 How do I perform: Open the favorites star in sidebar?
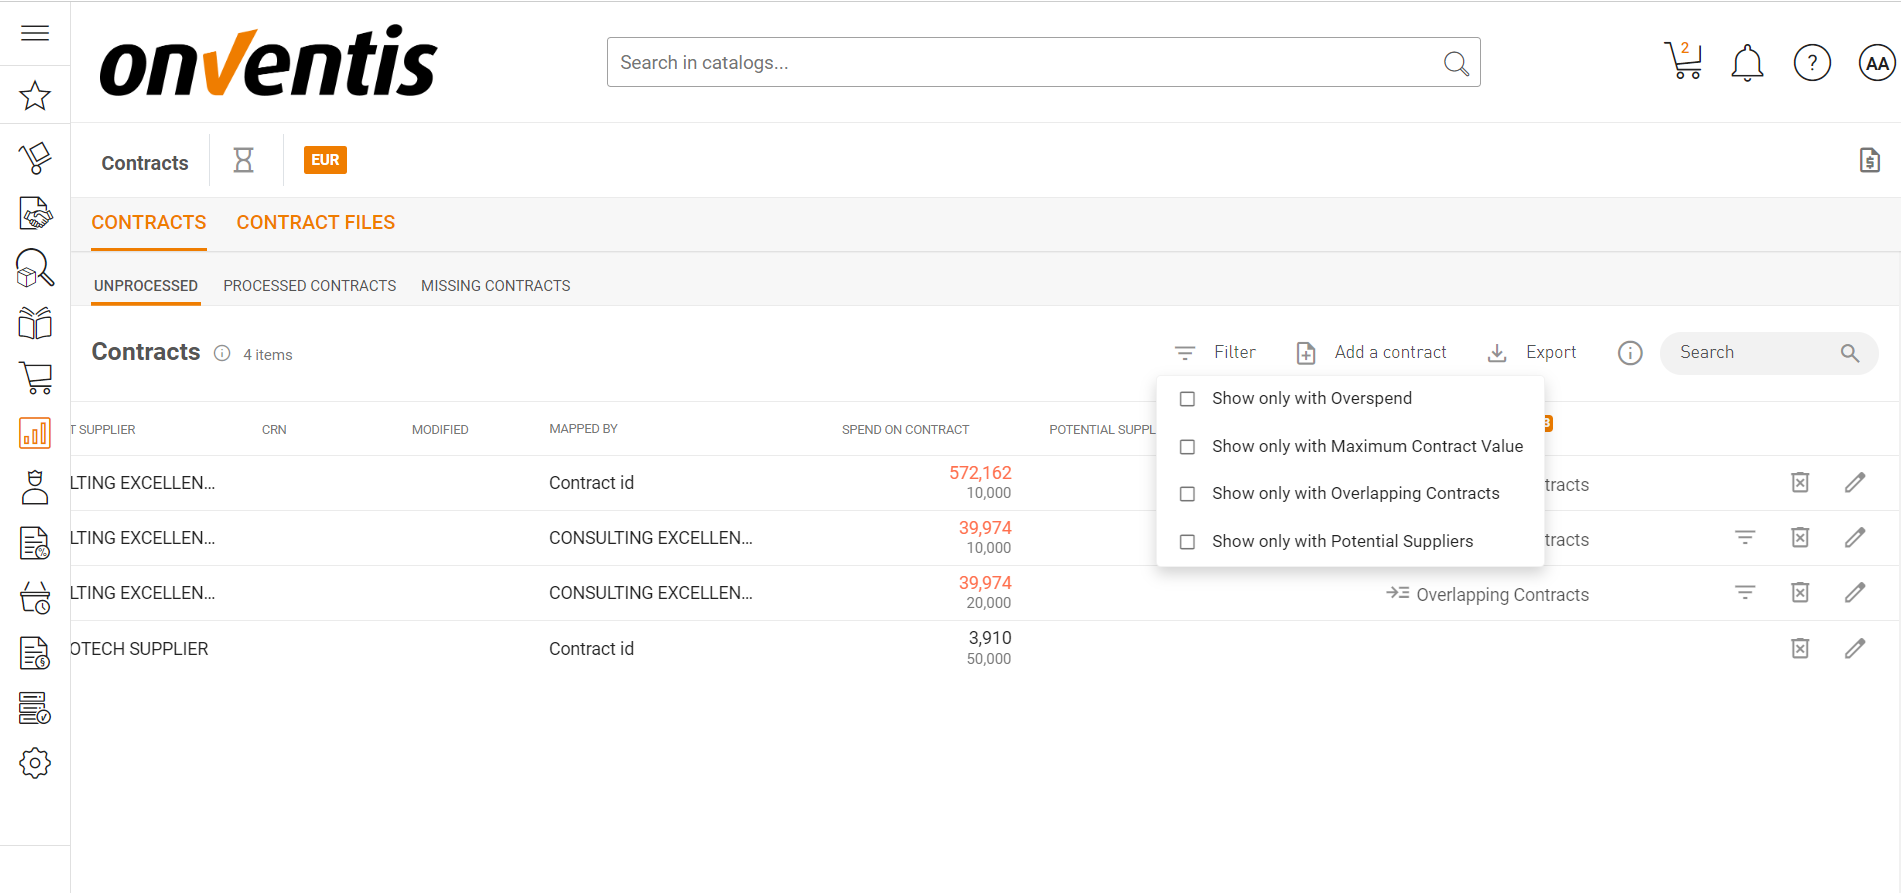[x=35, y=96]
